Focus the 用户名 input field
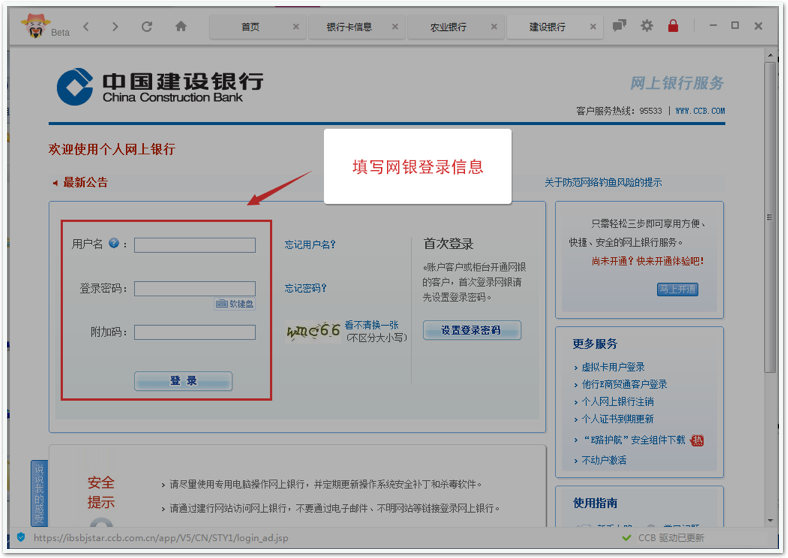Screen dimensions: 788x558 (x=195, y=245)
